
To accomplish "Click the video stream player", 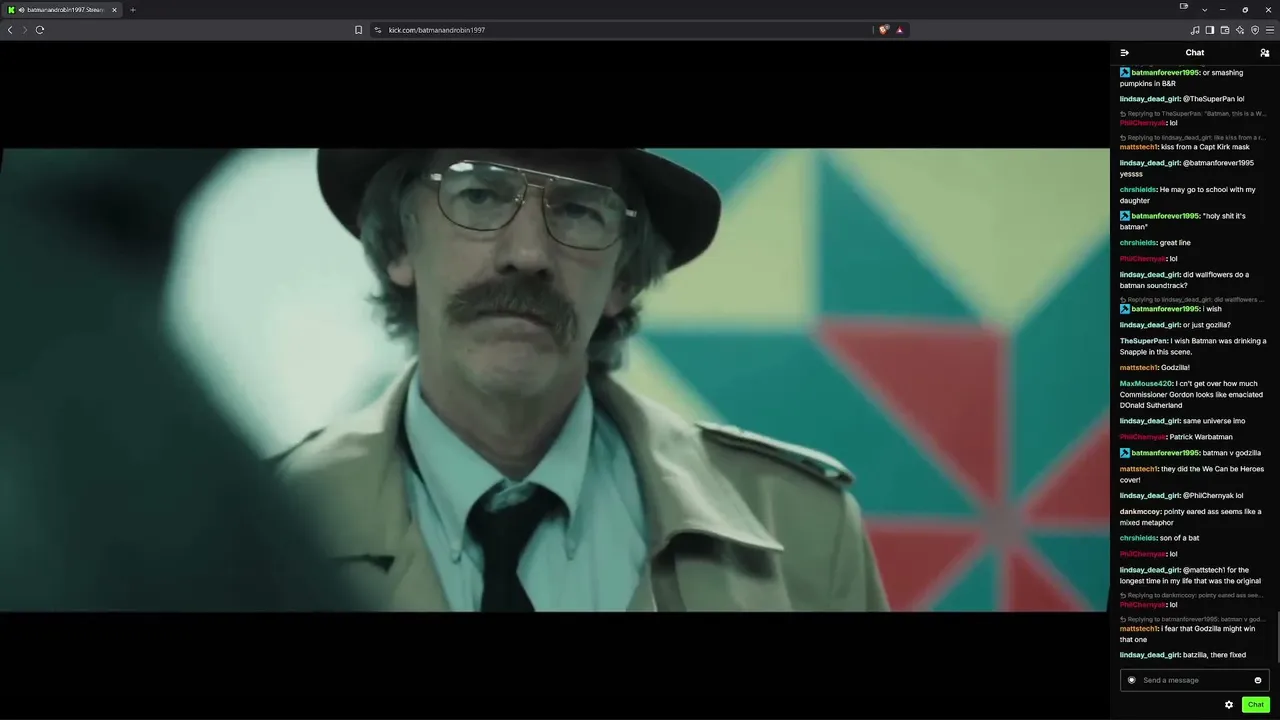I will pos(555,380).
